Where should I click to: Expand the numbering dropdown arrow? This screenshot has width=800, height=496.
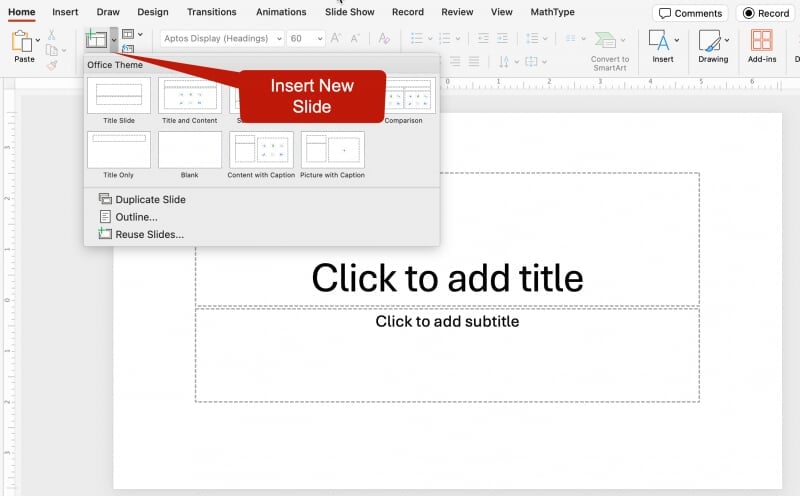(x=458, y=39)
